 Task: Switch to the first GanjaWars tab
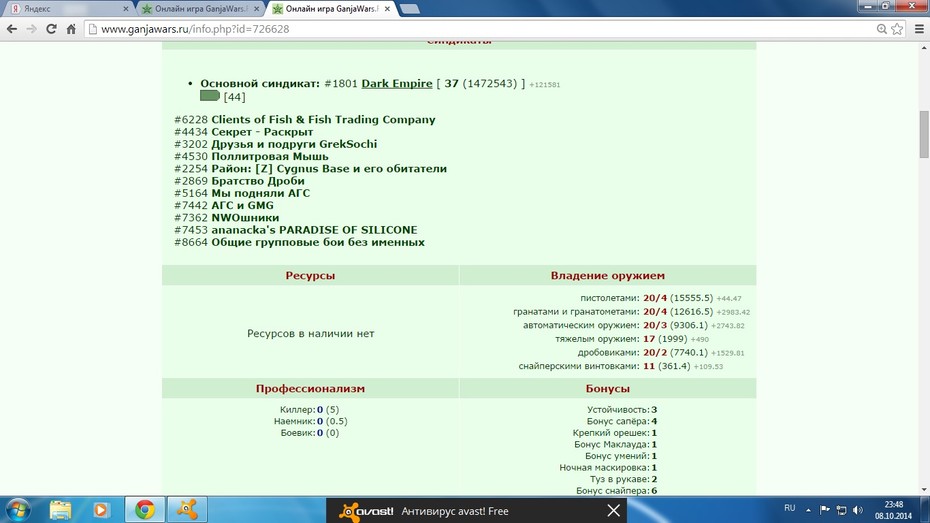[x=200, y=9]
